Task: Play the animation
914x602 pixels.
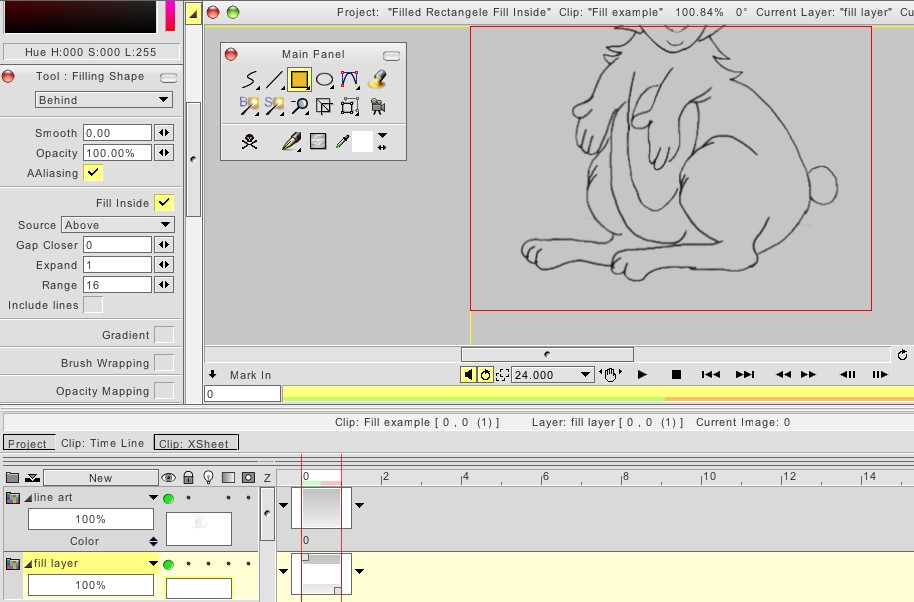Action: (642, 375)
